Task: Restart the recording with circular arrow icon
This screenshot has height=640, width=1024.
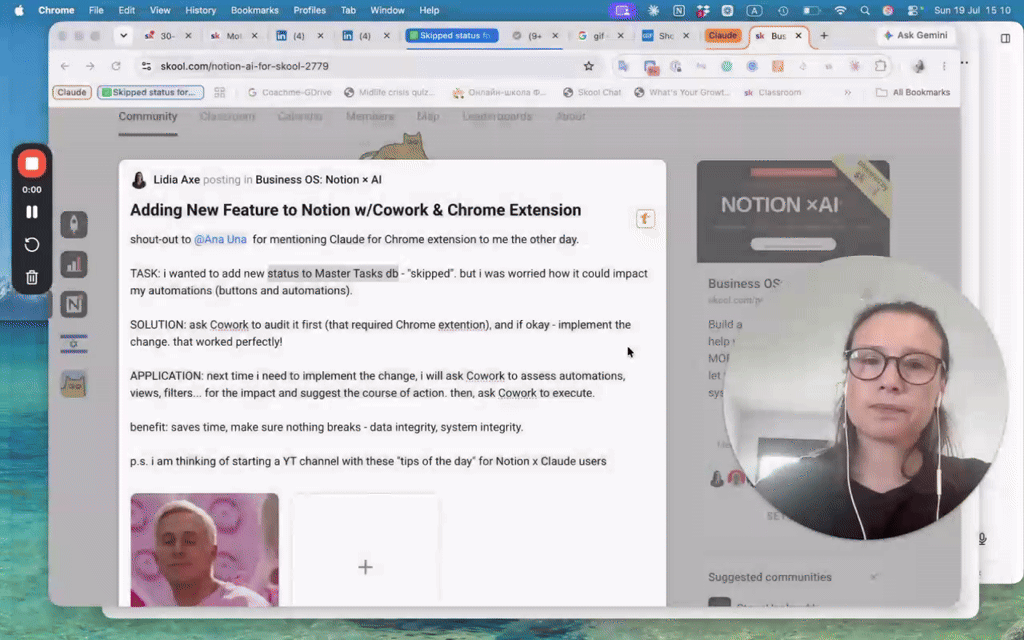Action: [x=31, y=244]
